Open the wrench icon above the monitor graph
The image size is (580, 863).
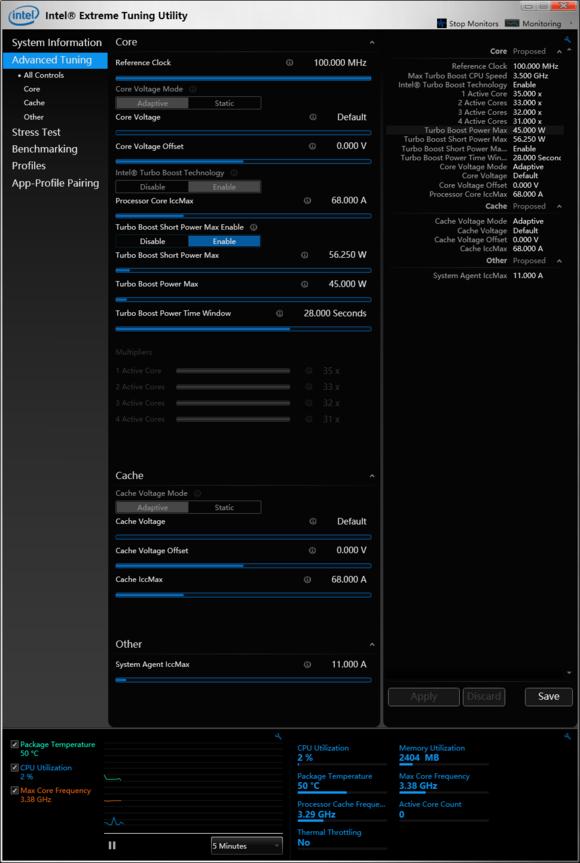tap(278, 736)
